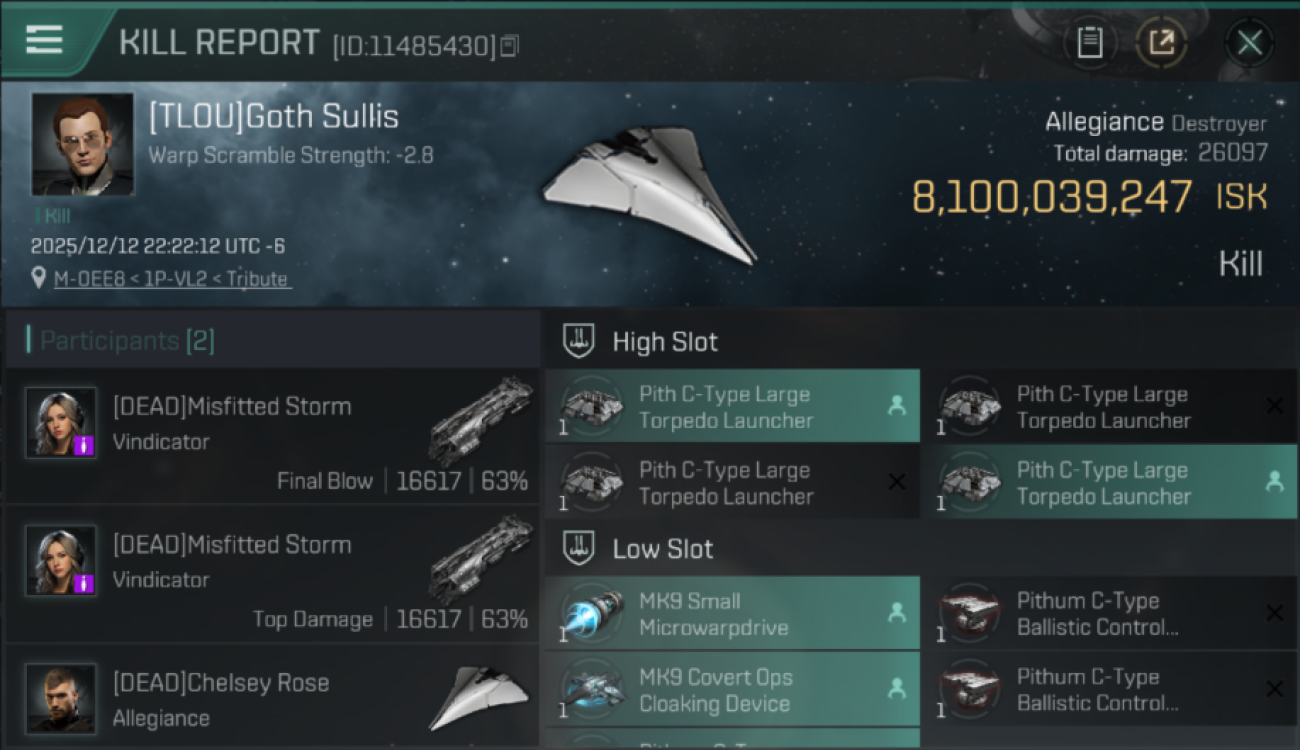View Goth Sullis character portrait
This screenshot has width=1300, height=750.
82,144
